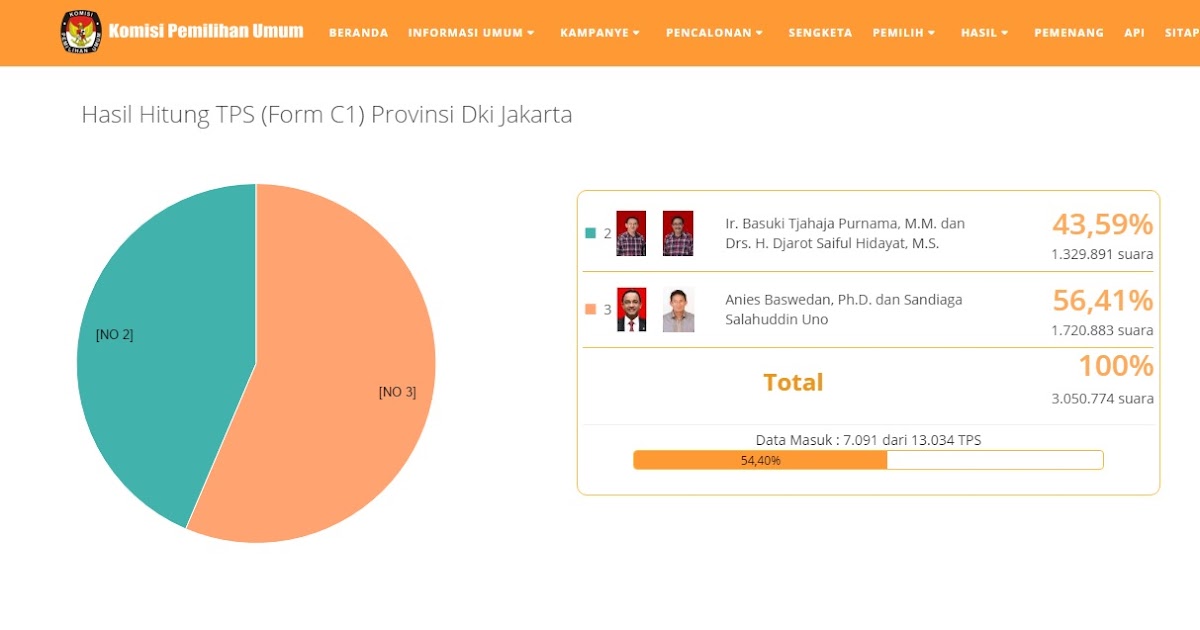Expand the KAMPANYE dropdown
Image resolution: width=1200 pixels, height=630 pixels.
click(x=600, y=32)
